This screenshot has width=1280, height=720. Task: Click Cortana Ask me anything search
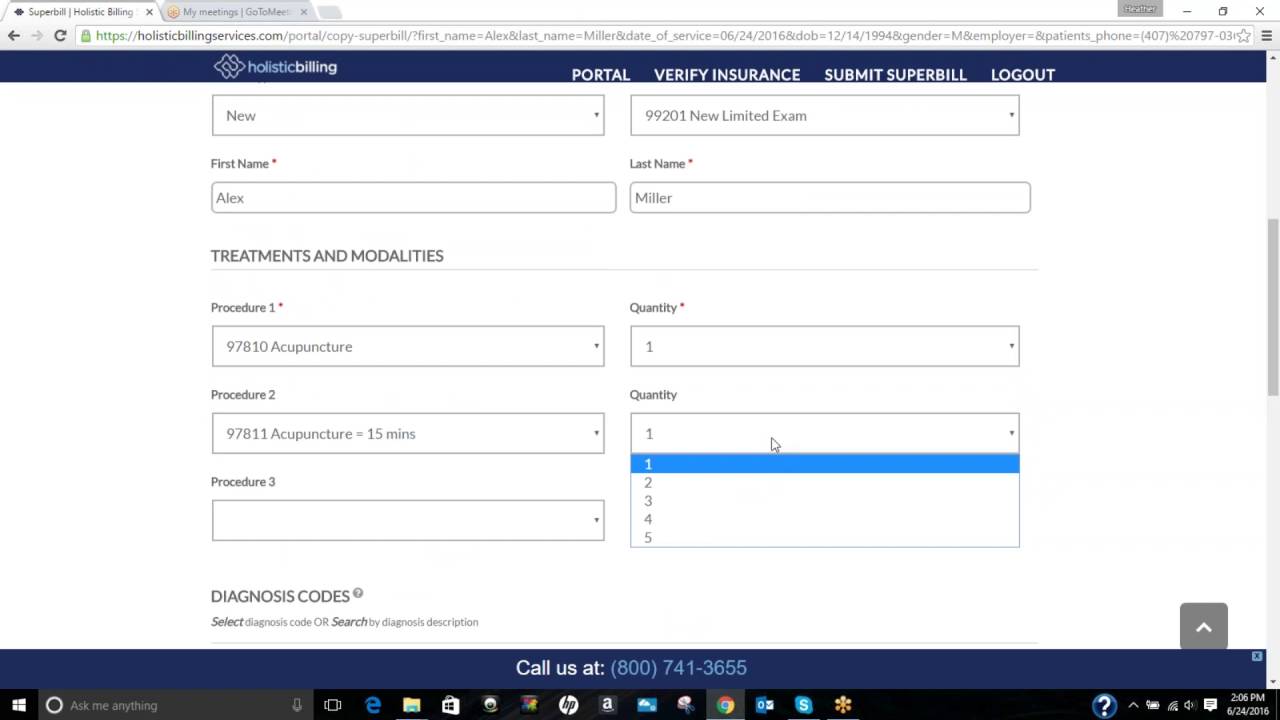[x=175, y=705]
